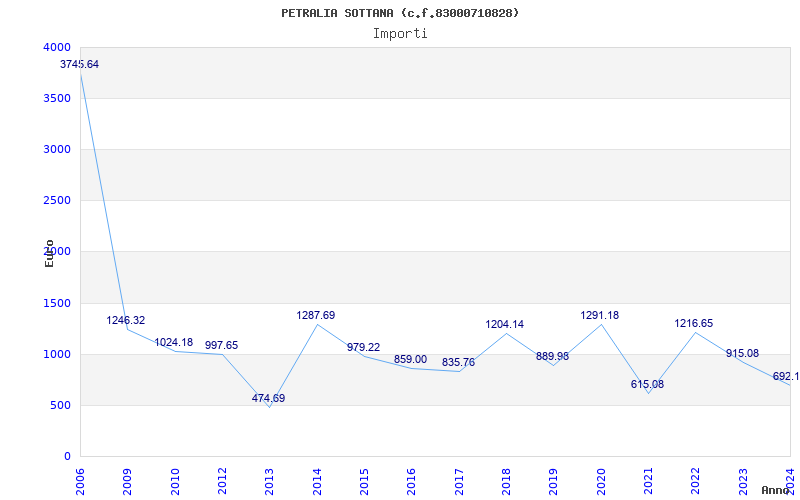
Task: Click the 2022 x-axis year label
Action: coord(696,482)
